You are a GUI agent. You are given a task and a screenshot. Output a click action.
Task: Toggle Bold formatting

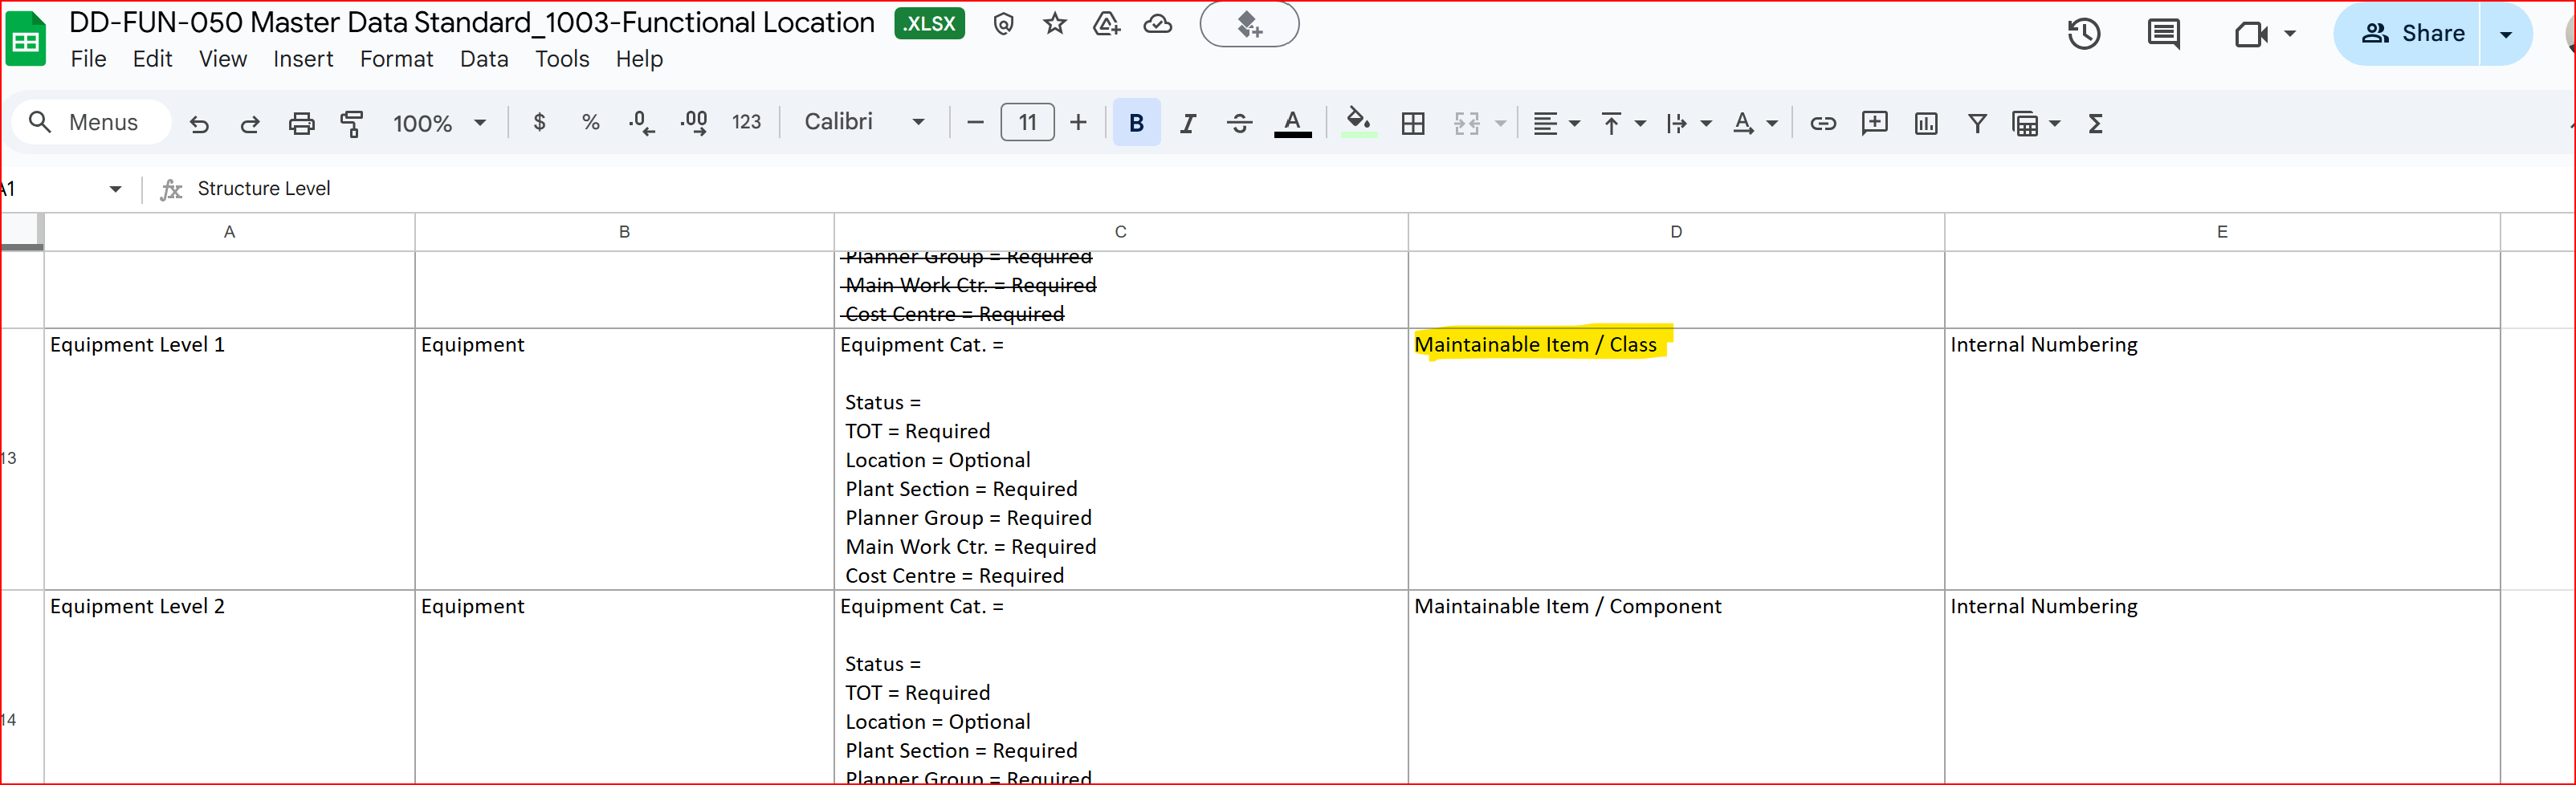pos(1136,123)
